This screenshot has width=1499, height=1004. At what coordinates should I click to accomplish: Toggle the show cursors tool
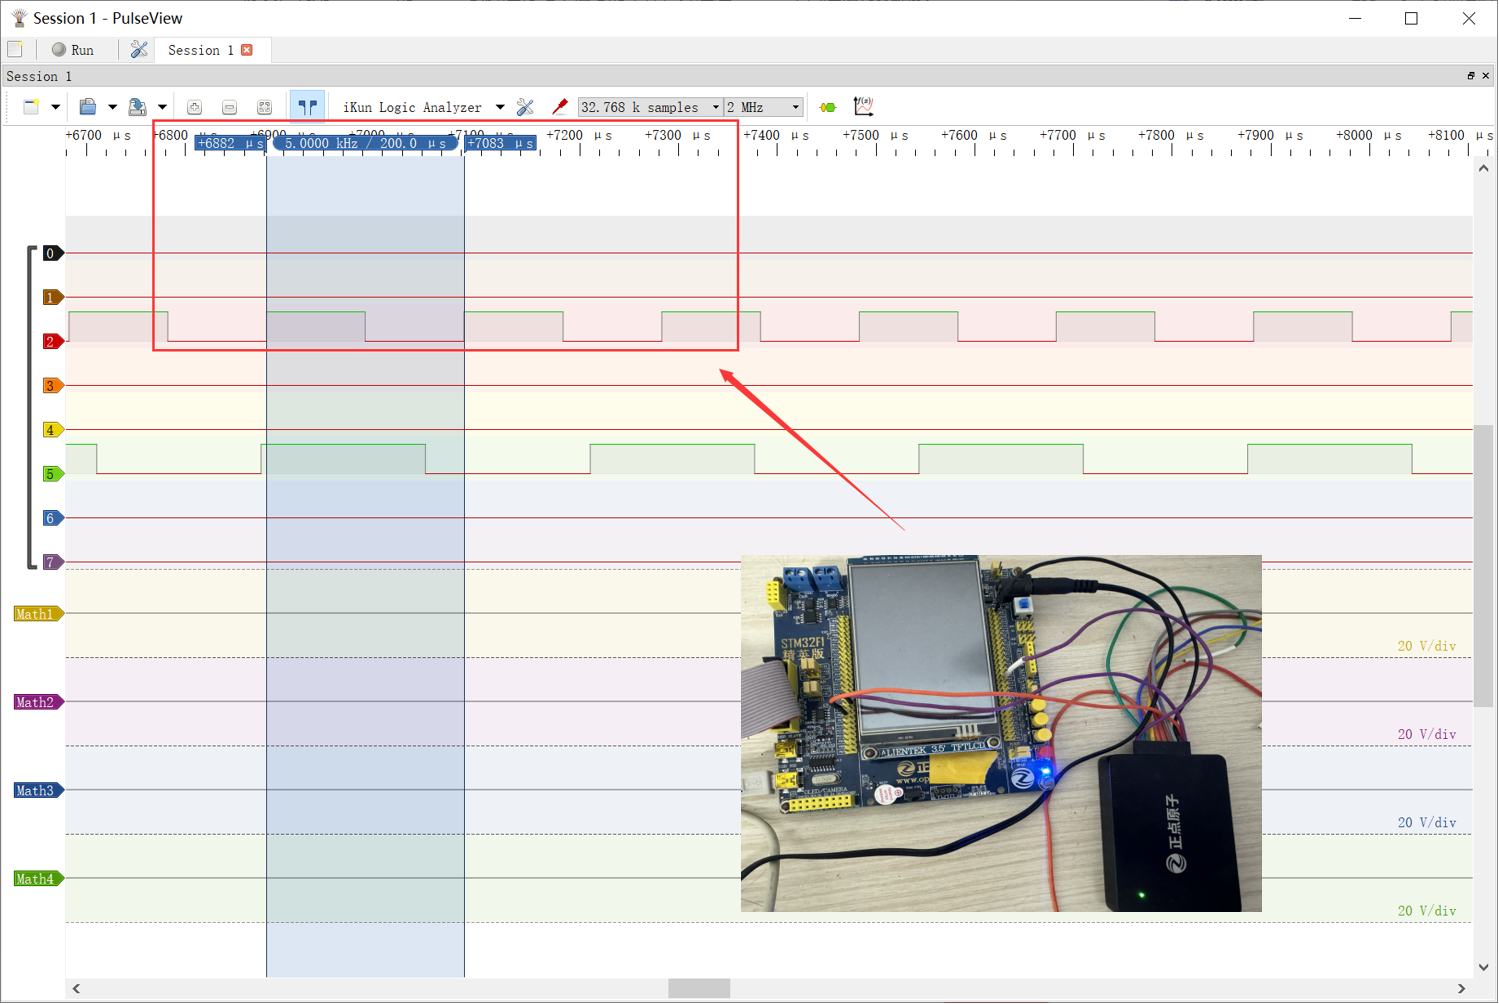307,105
